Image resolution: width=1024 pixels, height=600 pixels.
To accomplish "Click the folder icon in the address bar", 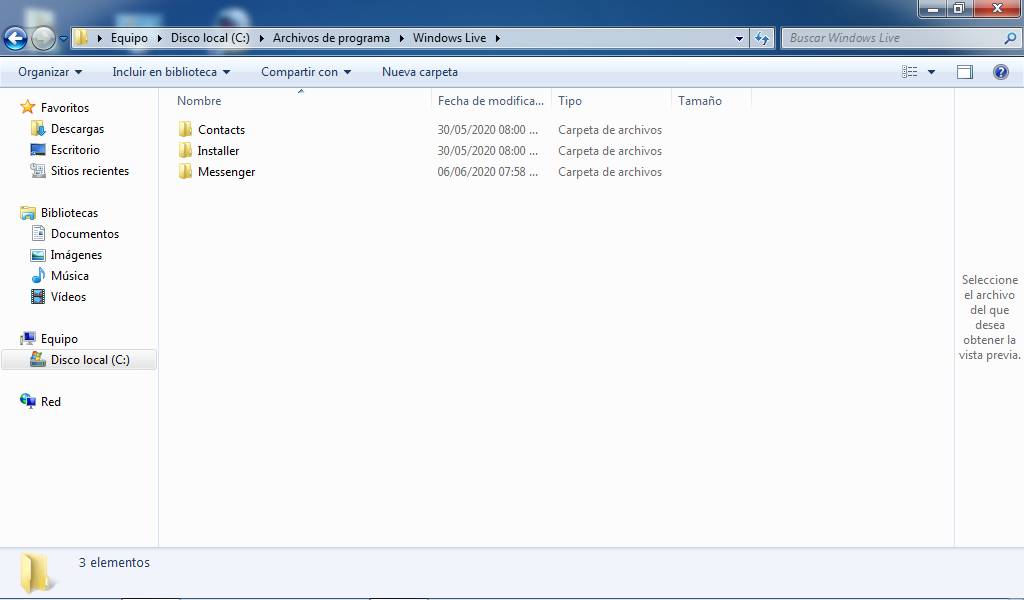I will (x=81, y=37).
